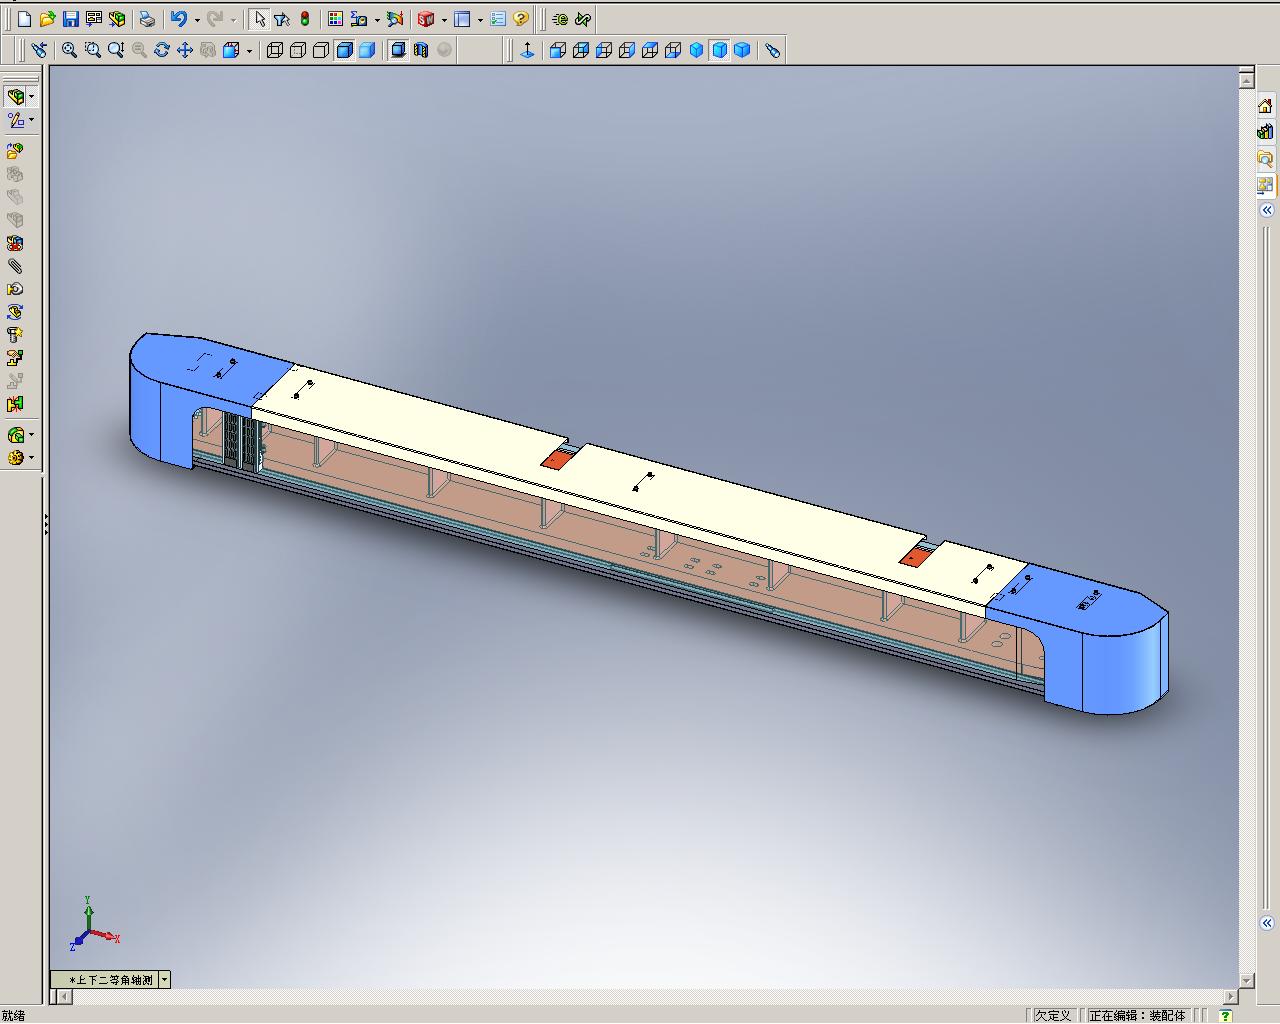Expand the dropdown next to sigma tool
Image resolution: width=1280 pixels, height=1024 pixels.
(x=376, y=19)
